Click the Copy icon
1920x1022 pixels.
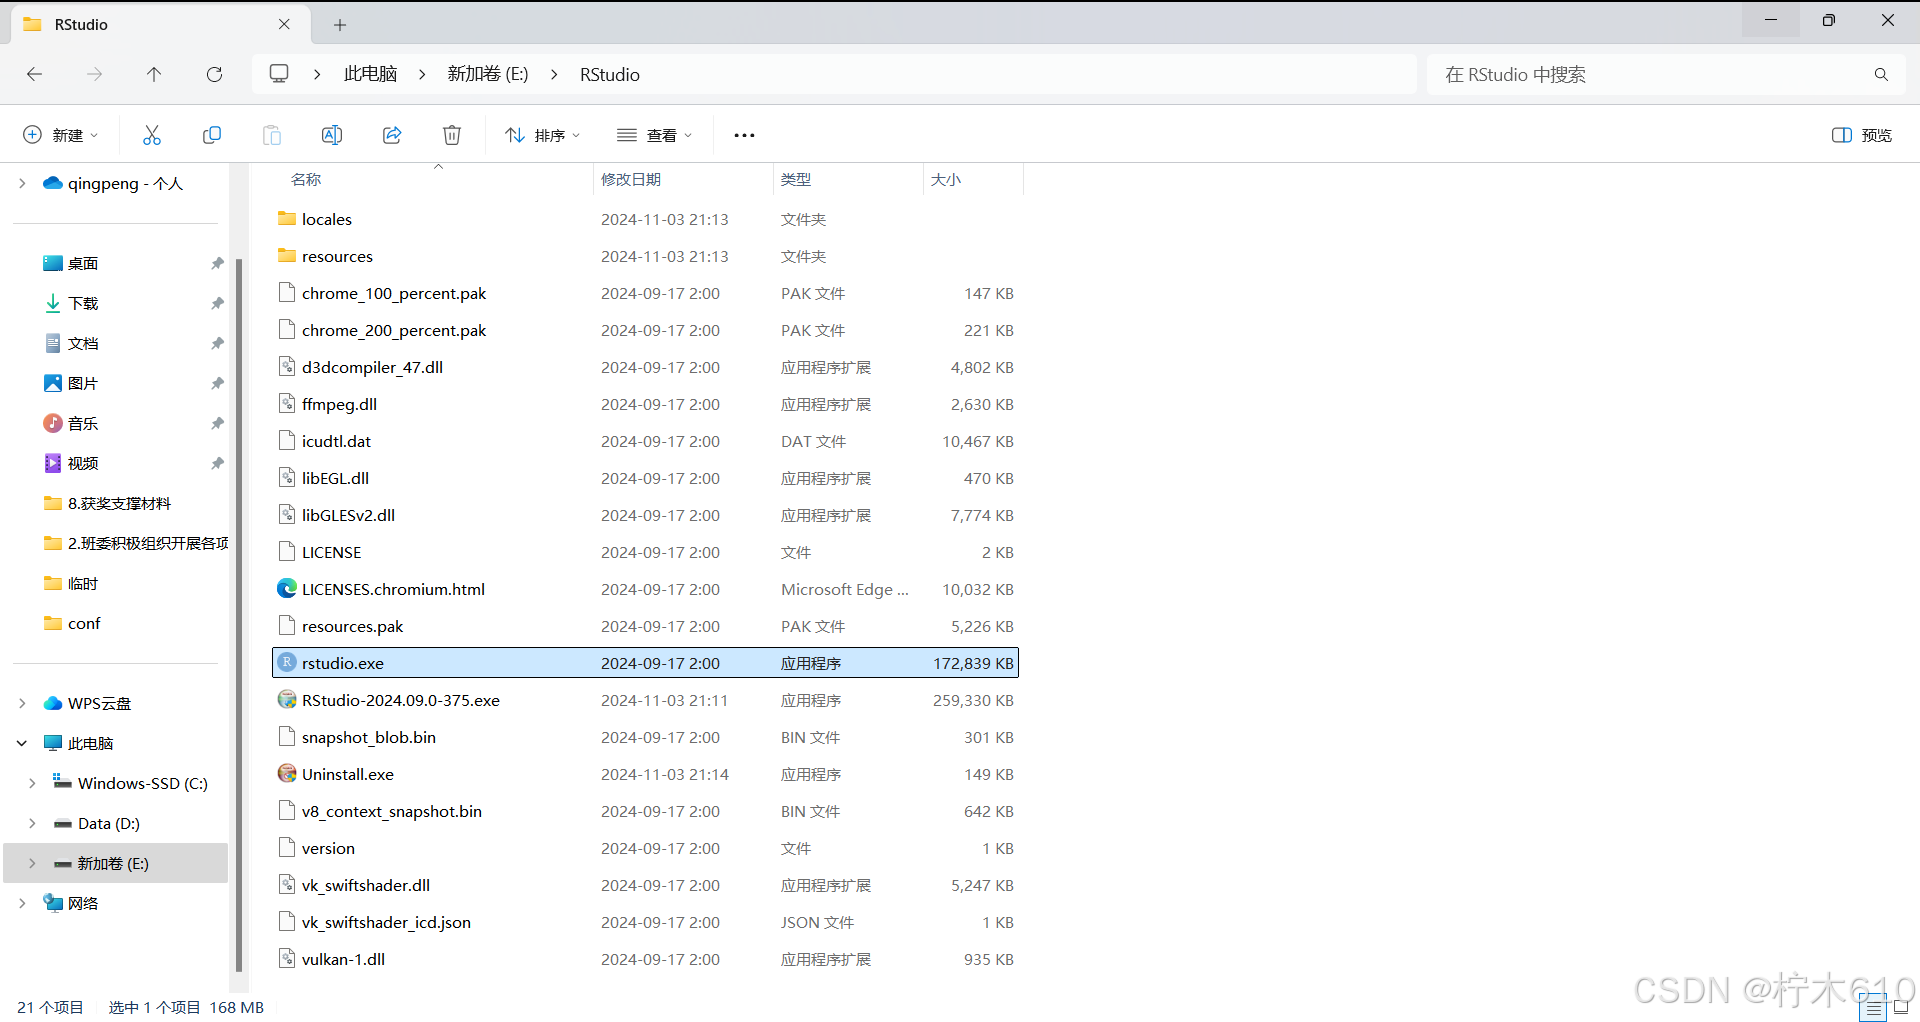(211, 134)
